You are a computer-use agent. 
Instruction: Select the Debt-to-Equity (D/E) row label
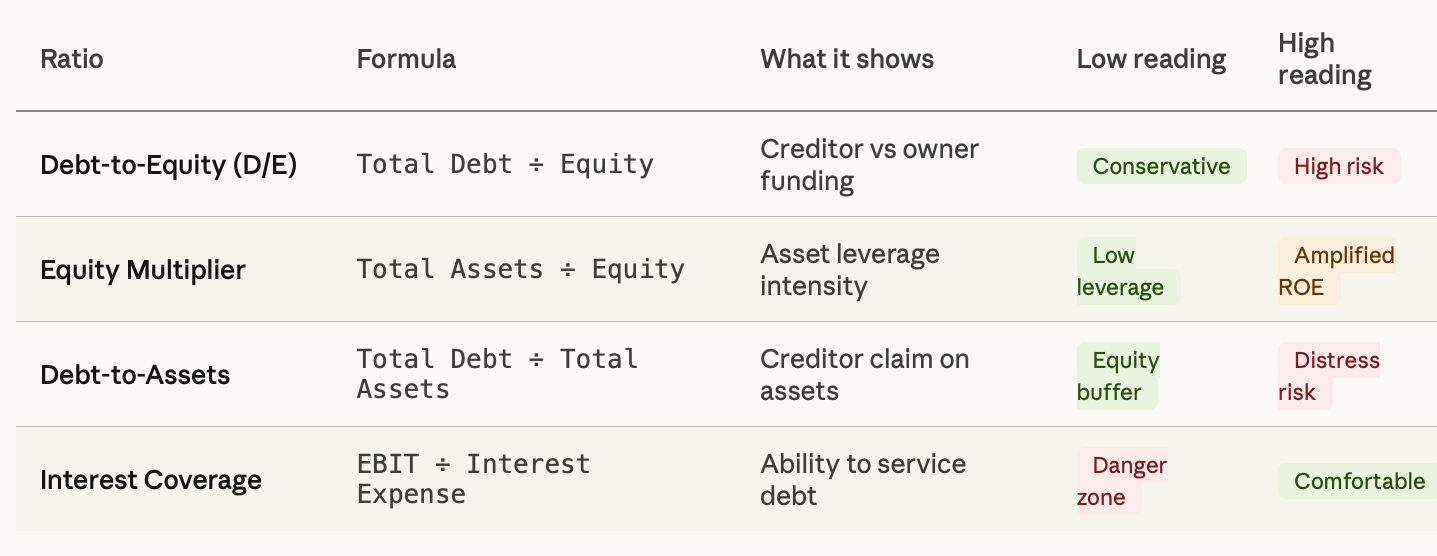click(x=168, y=165)
